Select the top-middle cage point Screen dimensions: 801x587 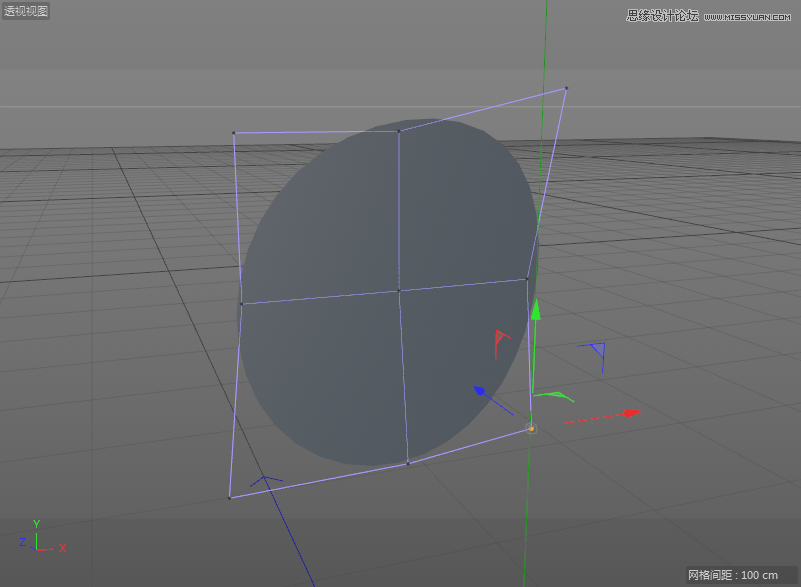tap(399, 131)
